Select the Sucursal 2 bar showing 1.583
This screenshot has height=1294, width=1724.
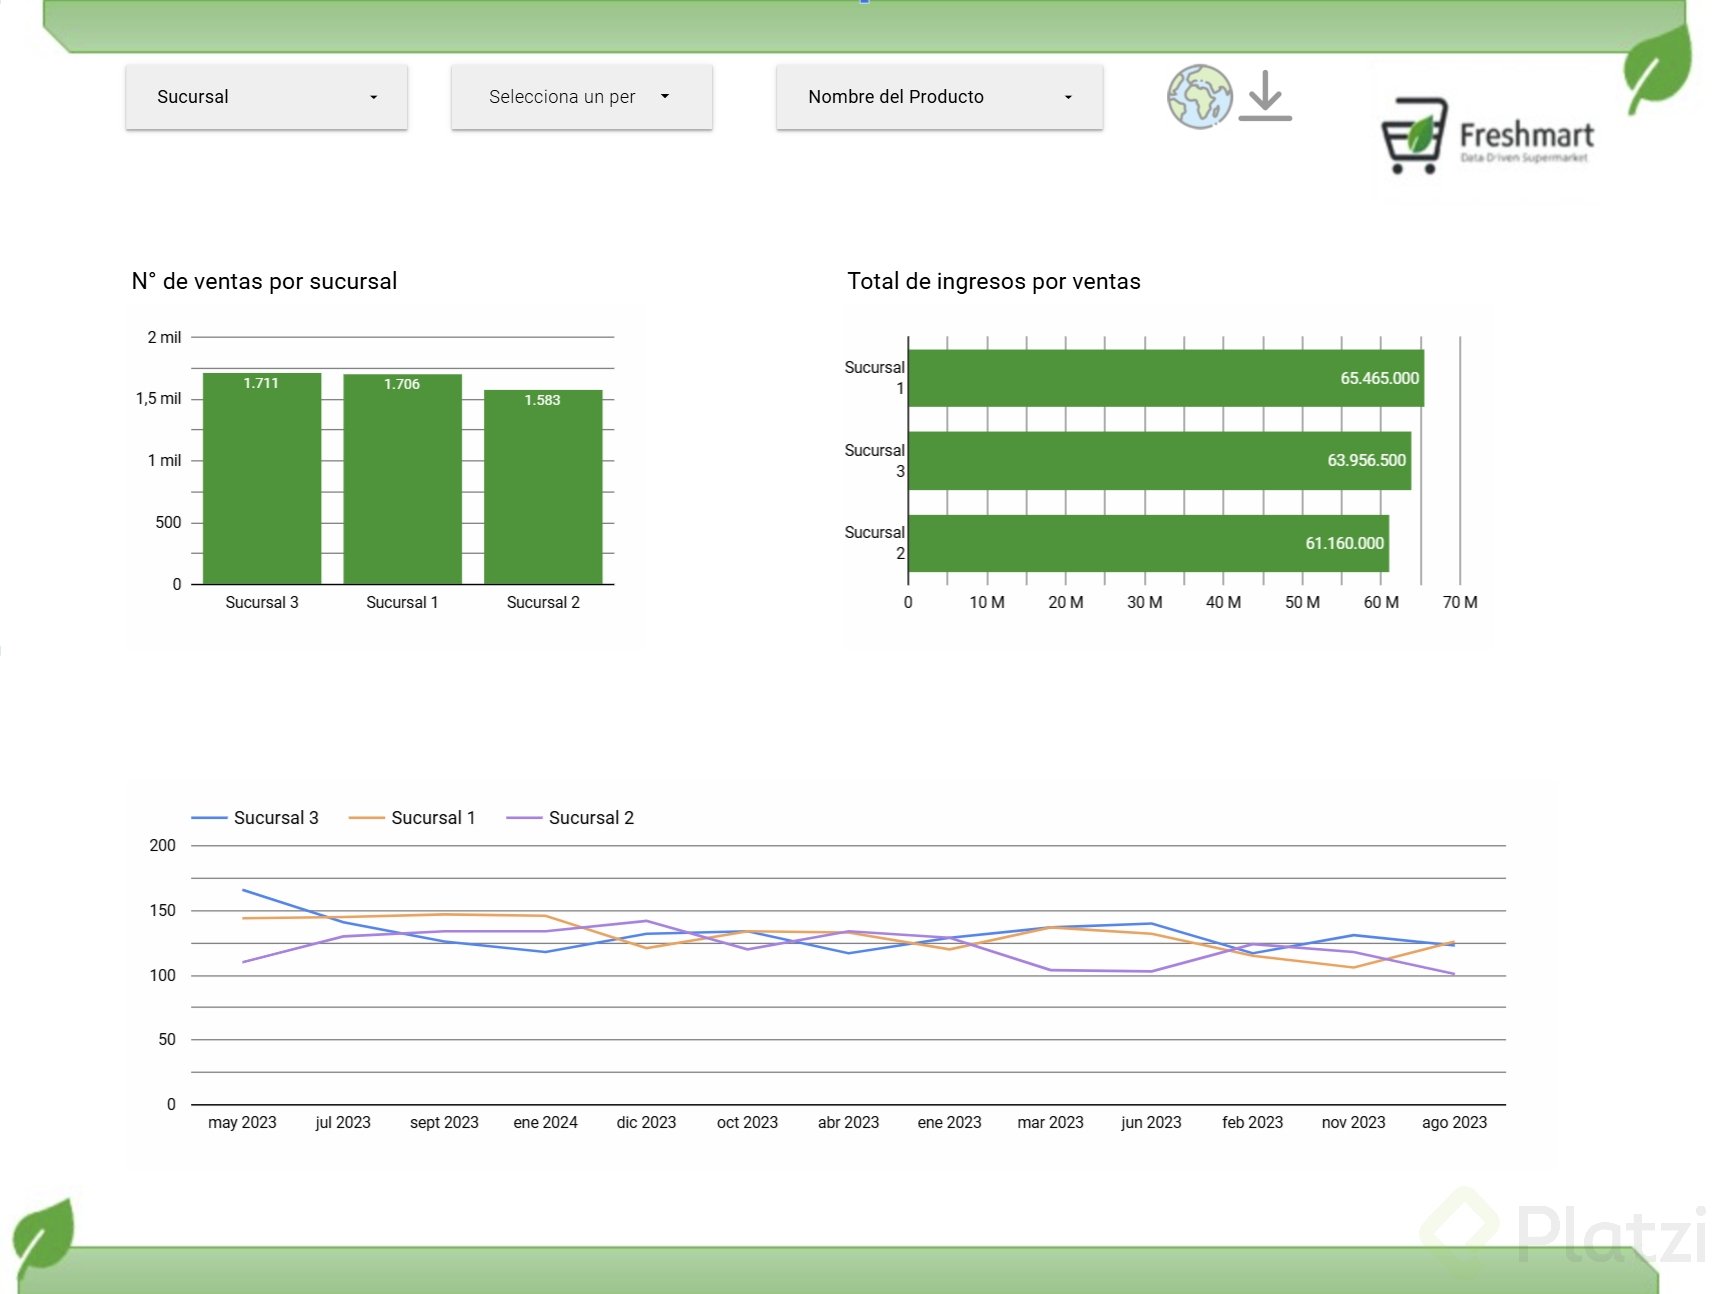point(543,487)
